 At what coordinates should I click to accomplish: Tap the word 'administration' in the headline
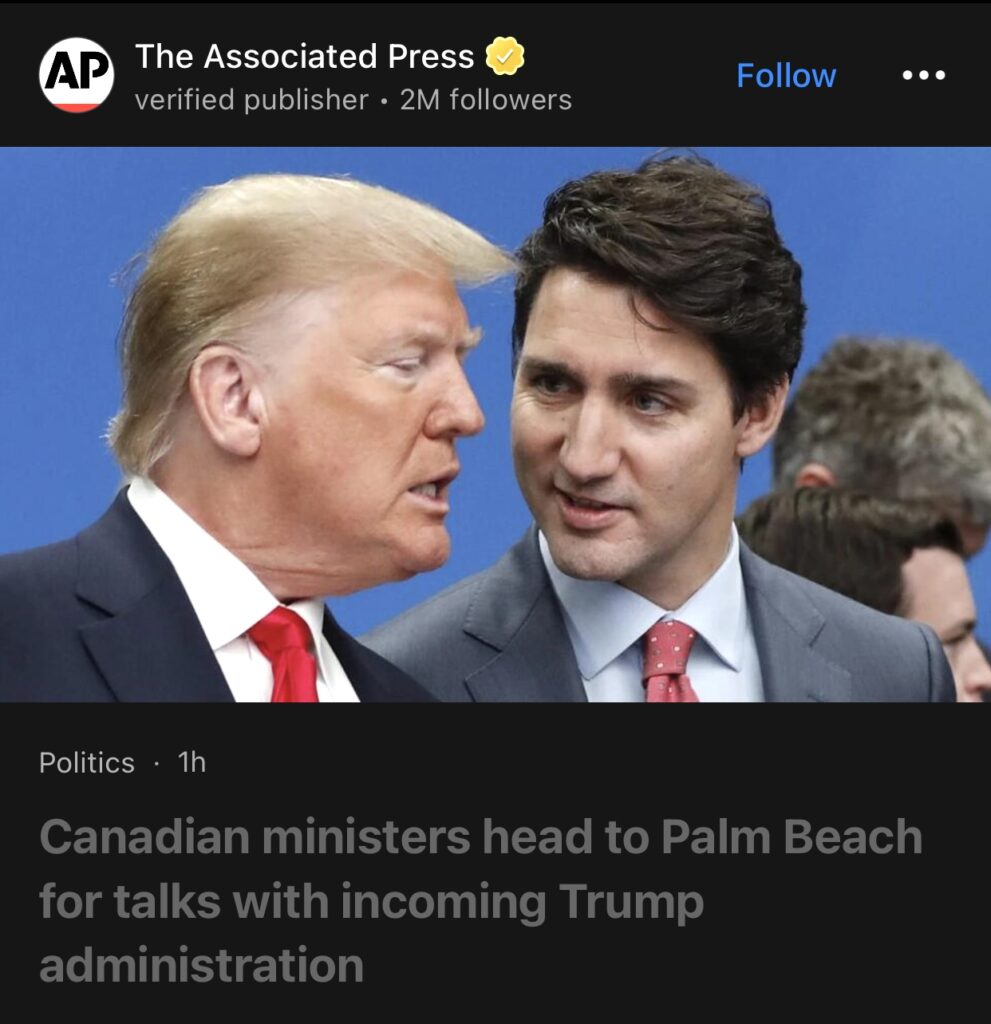point(201,965)
